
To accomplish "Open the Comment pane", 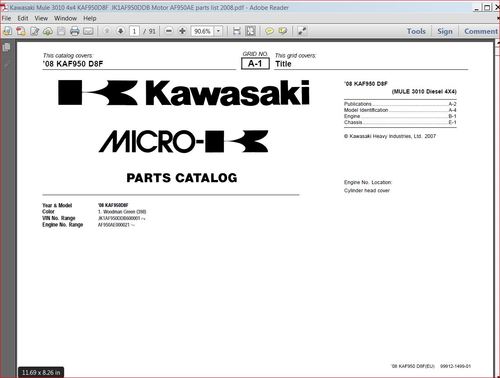I will point(481,31).
